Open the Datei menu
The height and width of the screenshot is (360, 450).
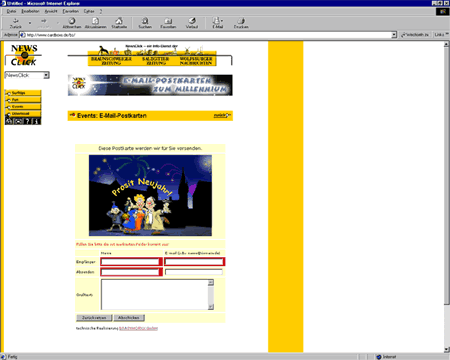[x=11, y=11]
